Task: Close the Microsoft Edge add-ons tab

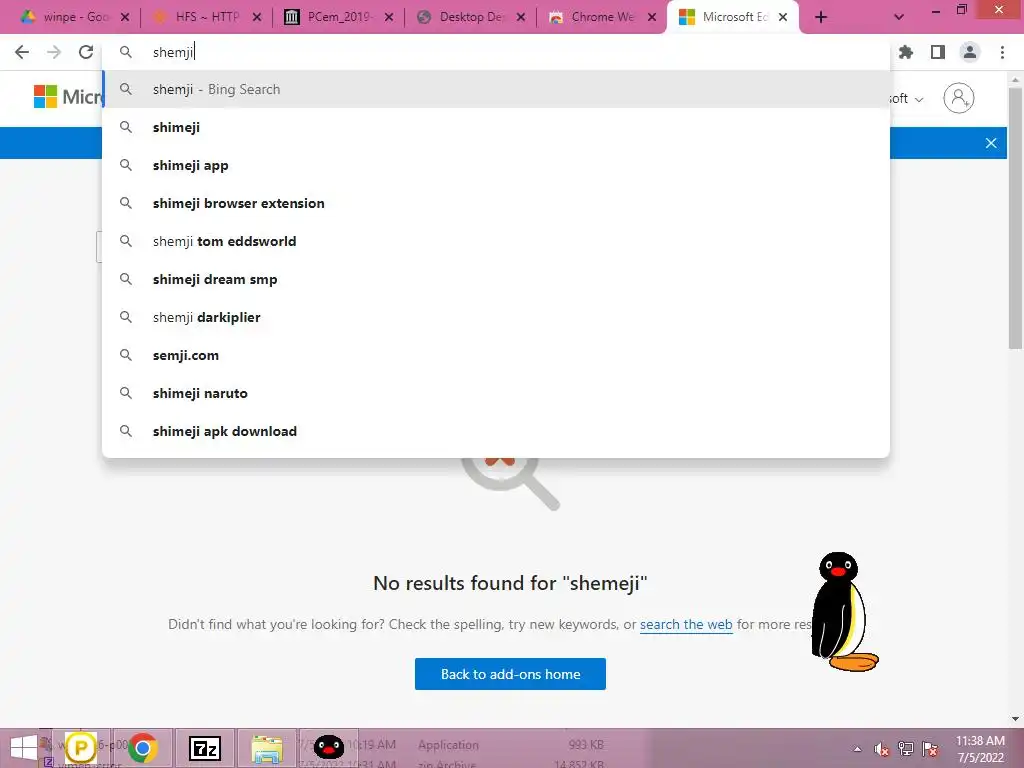Action: (x=783, y=18)
